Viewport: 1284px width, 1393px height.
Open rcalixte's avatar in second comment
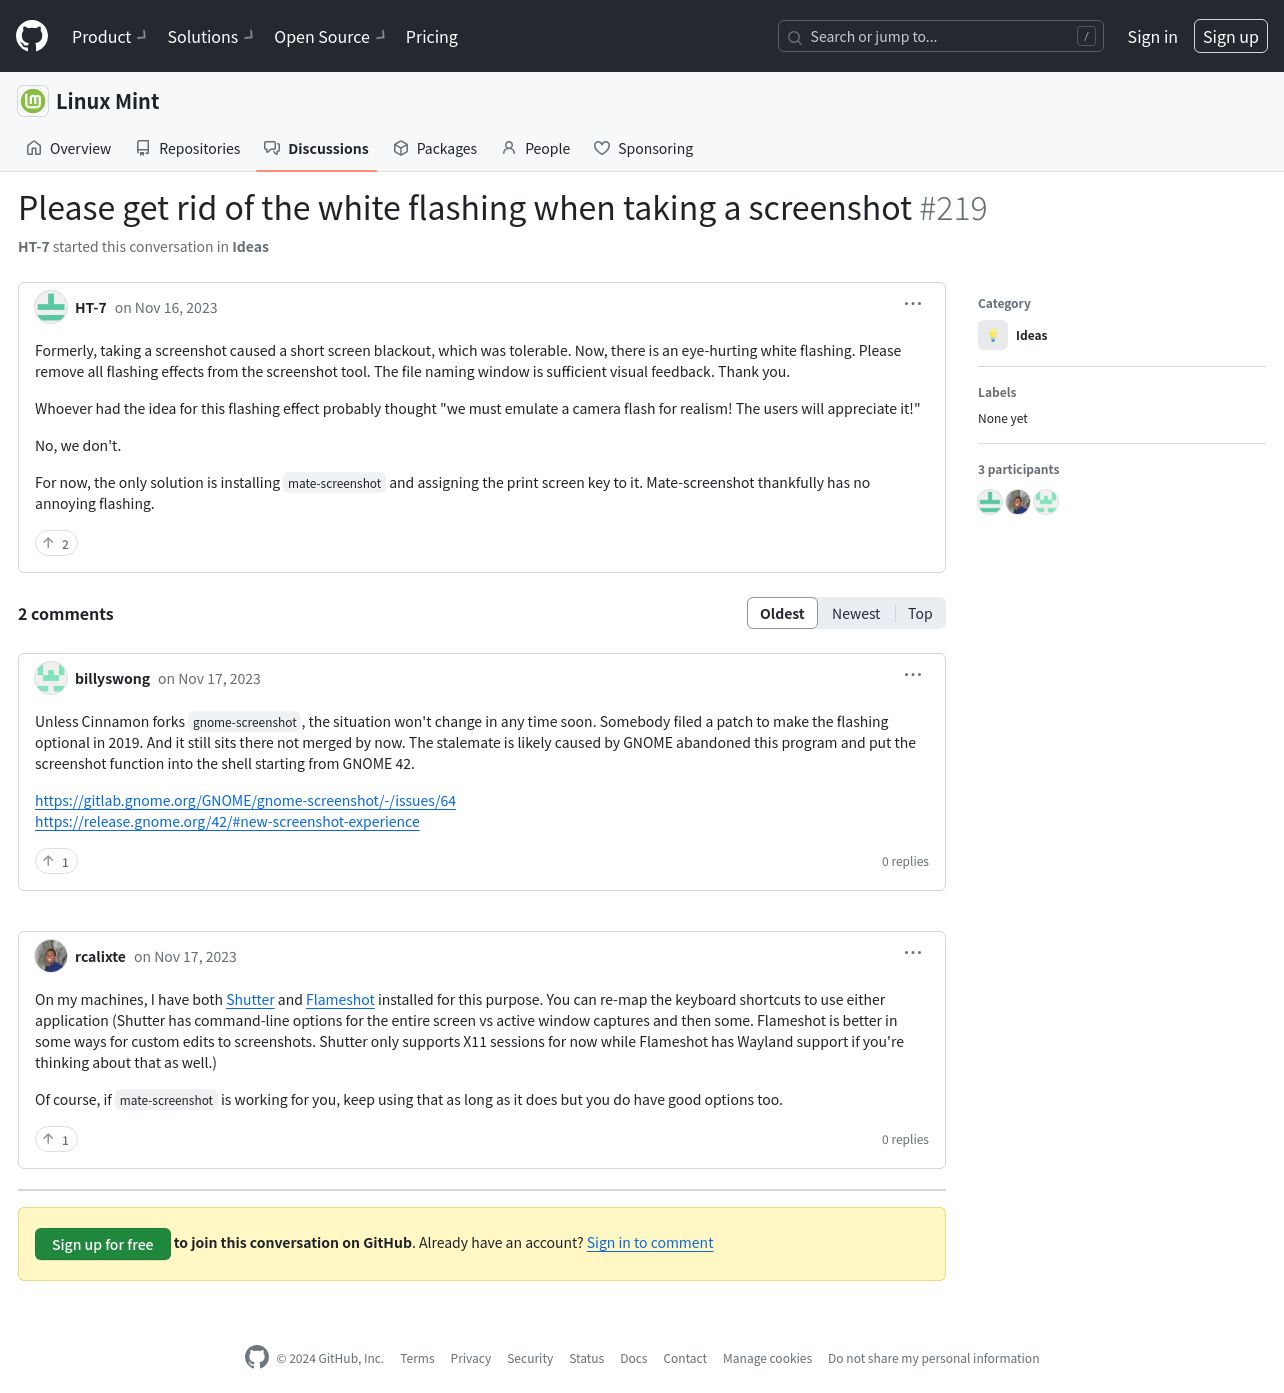click(x=51, y=956)
